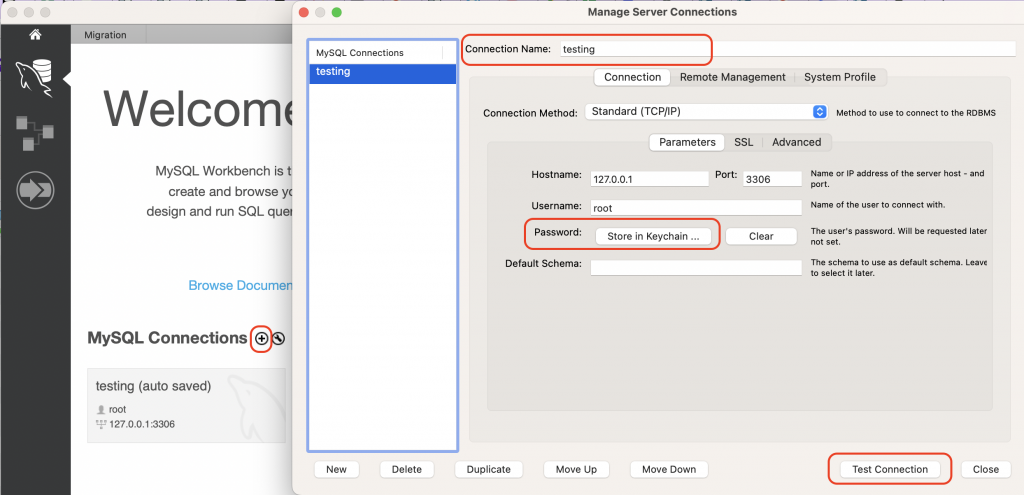This screenshot has height=495, width=1024.
Task: Click the green zoom button of dialog
Action: click(337, 12)
